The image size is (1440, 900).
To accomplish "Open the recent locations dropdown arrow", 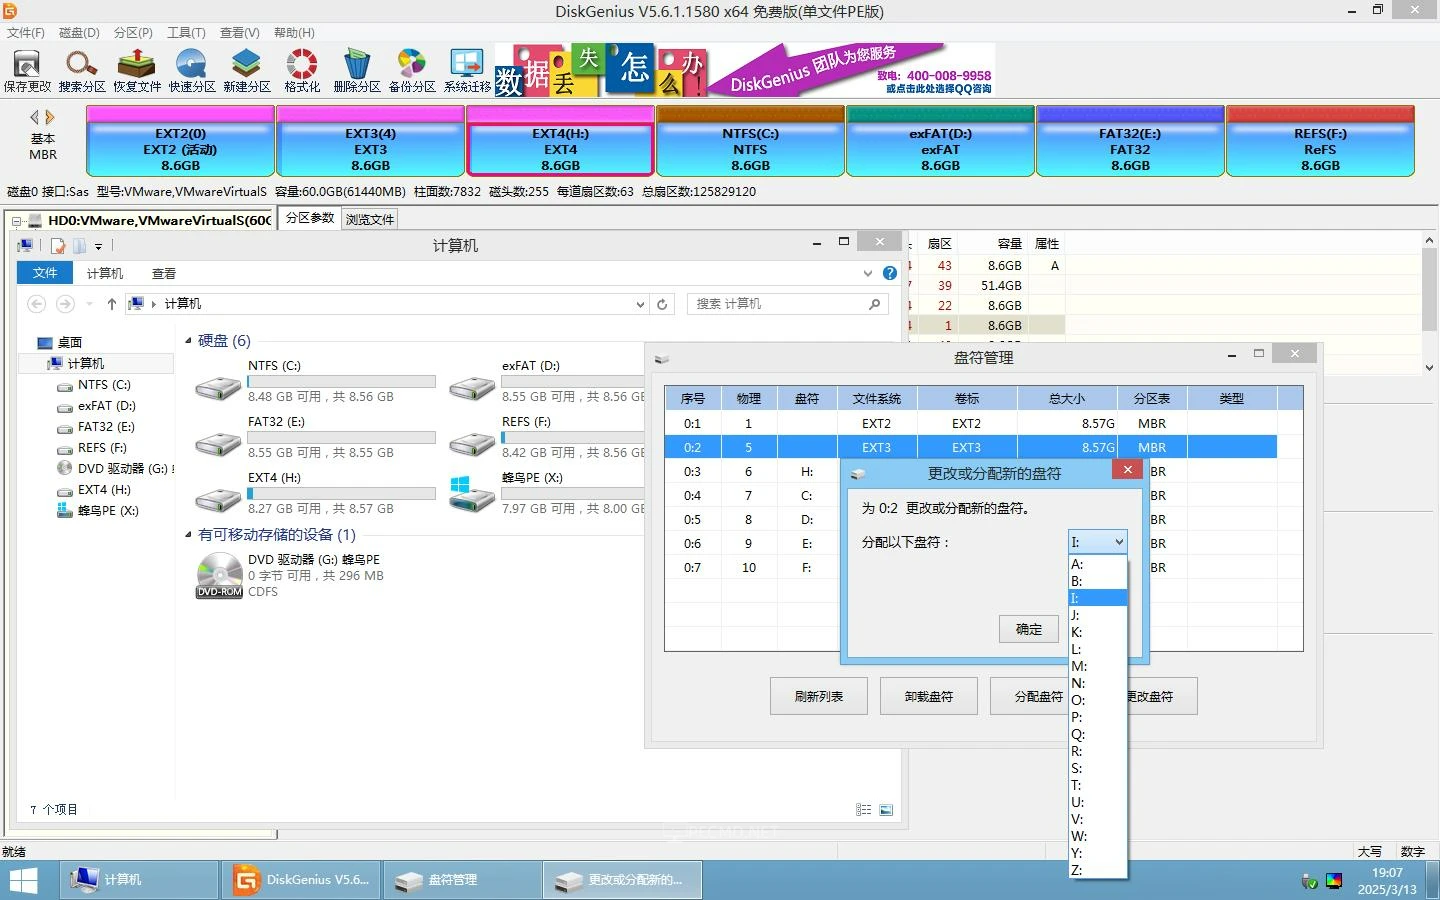I will [x=89, y=304].
